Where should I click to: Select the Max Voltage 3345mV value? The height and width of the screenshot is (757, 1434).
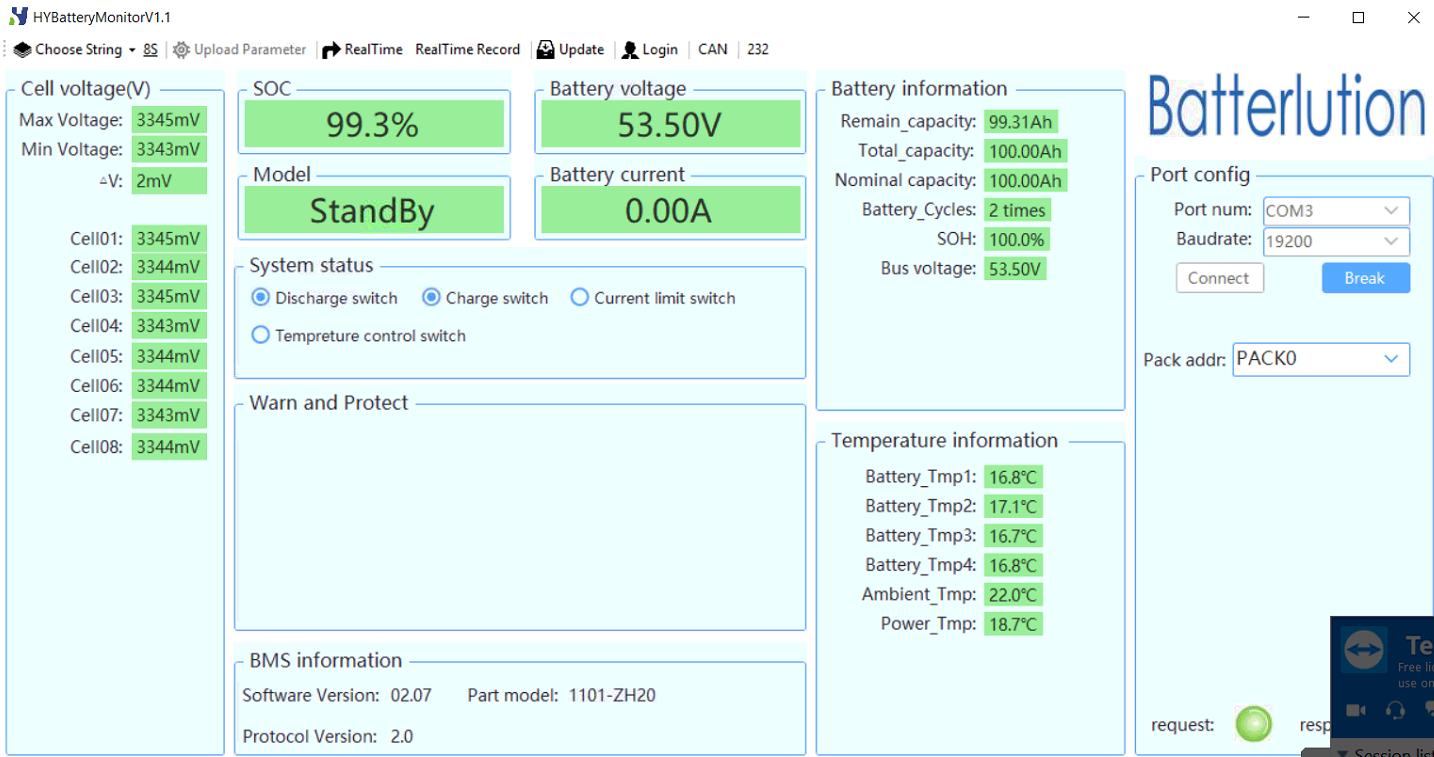pos(169,120)
